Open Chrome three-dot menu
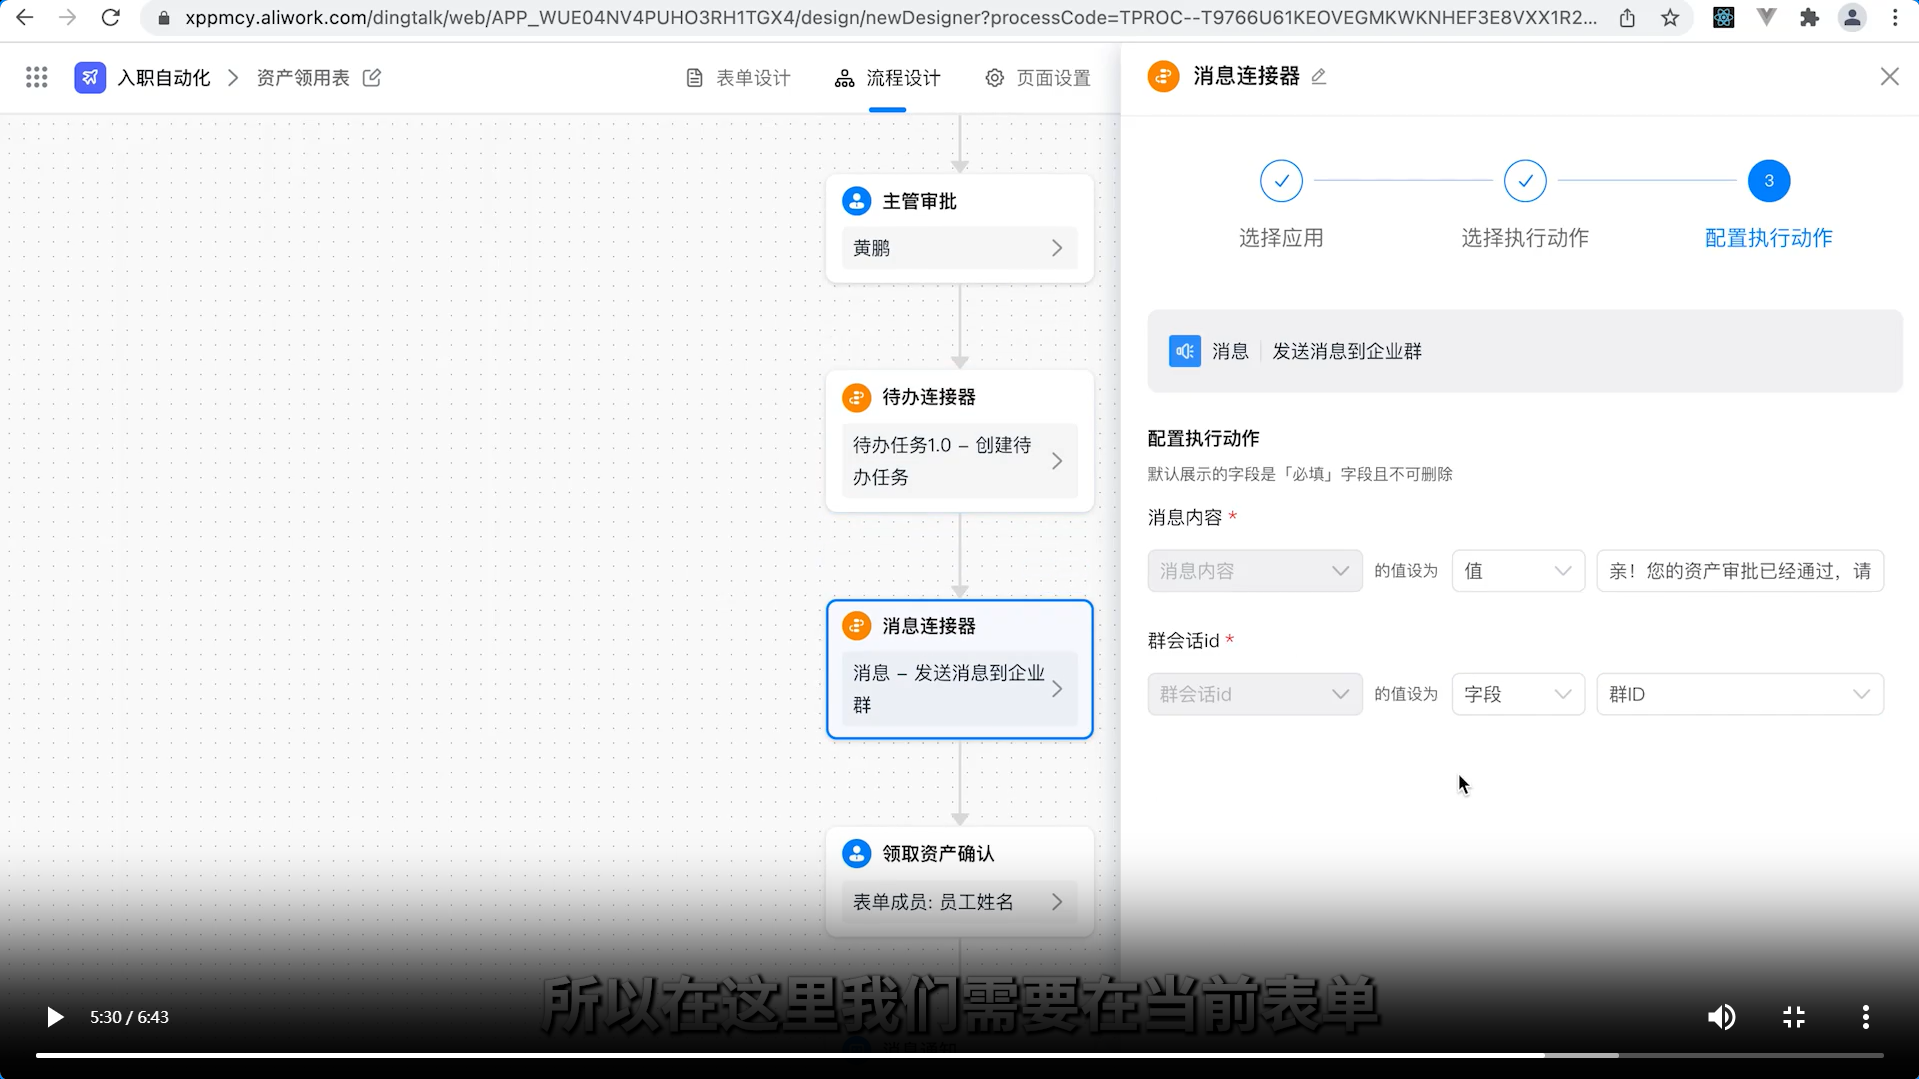1919x1079 pixels. coord(1895,17)
